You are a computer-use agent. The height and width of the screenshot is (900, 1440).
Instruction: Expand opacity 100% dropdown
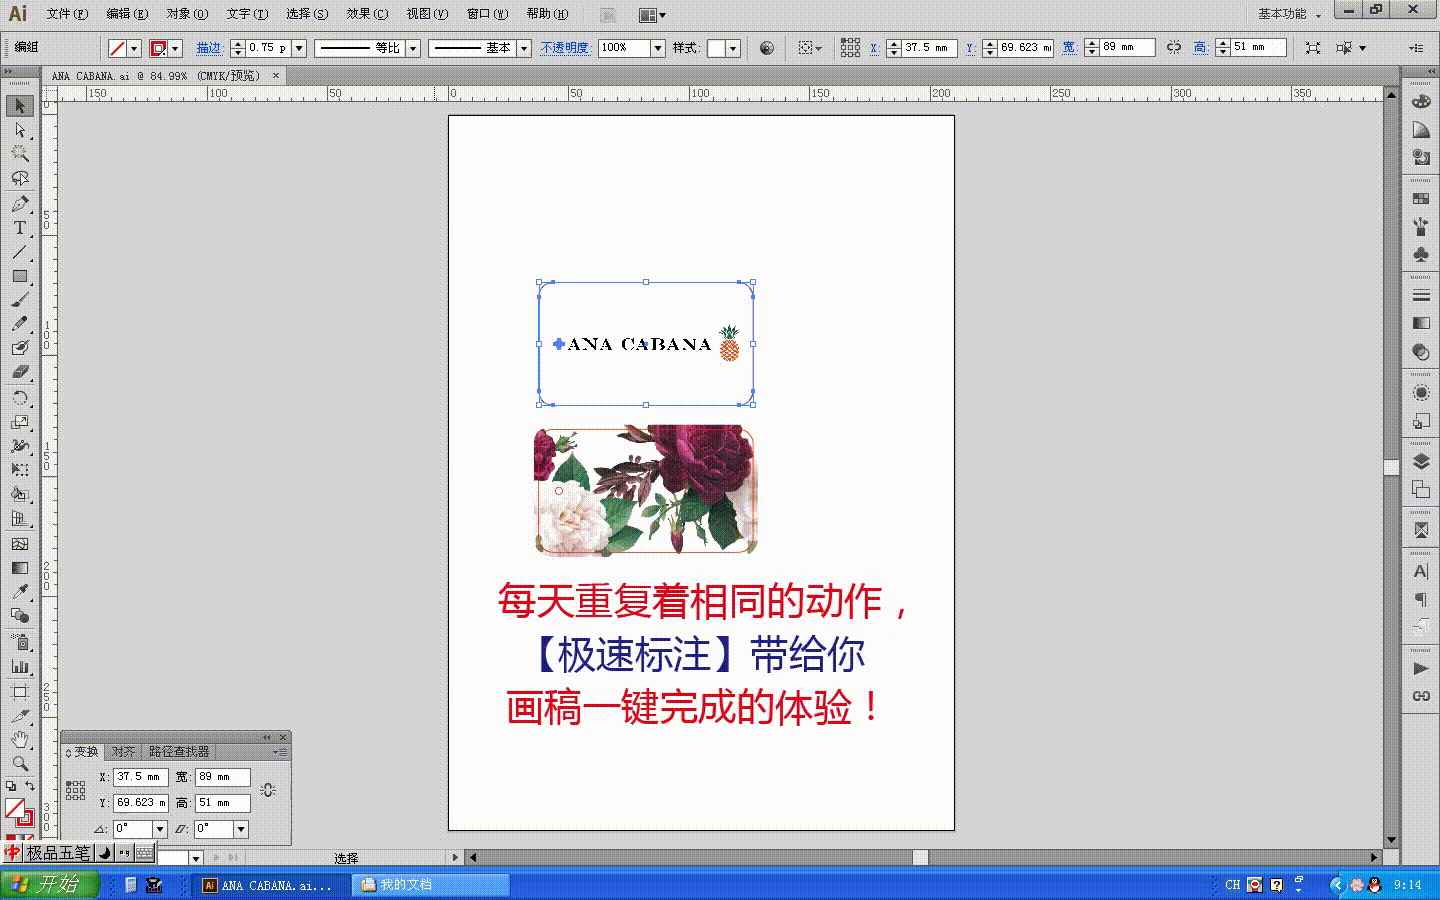click(658, 48)
